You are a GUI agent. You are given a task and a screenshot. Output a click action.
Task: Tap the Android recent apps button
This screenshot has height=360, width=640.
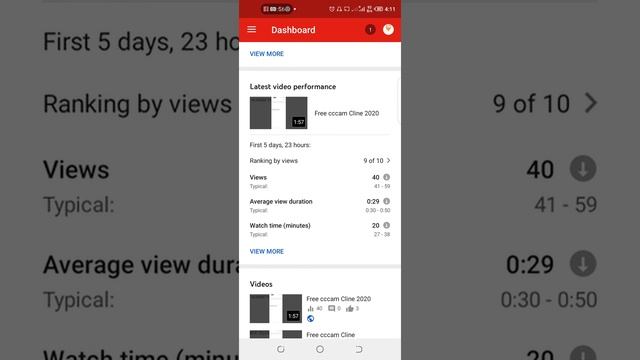point(281,349)
